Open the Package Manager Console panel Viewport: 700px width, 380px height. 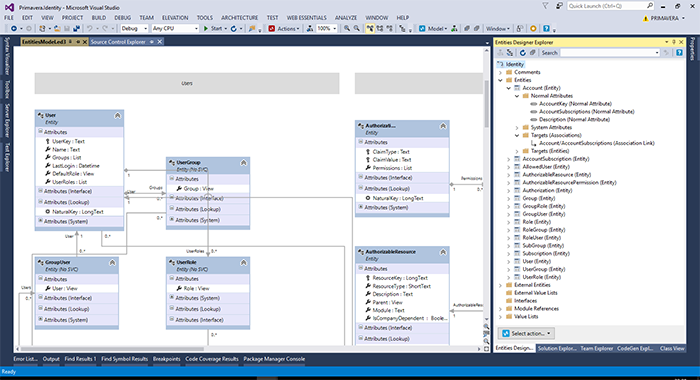tap(274, 359)
